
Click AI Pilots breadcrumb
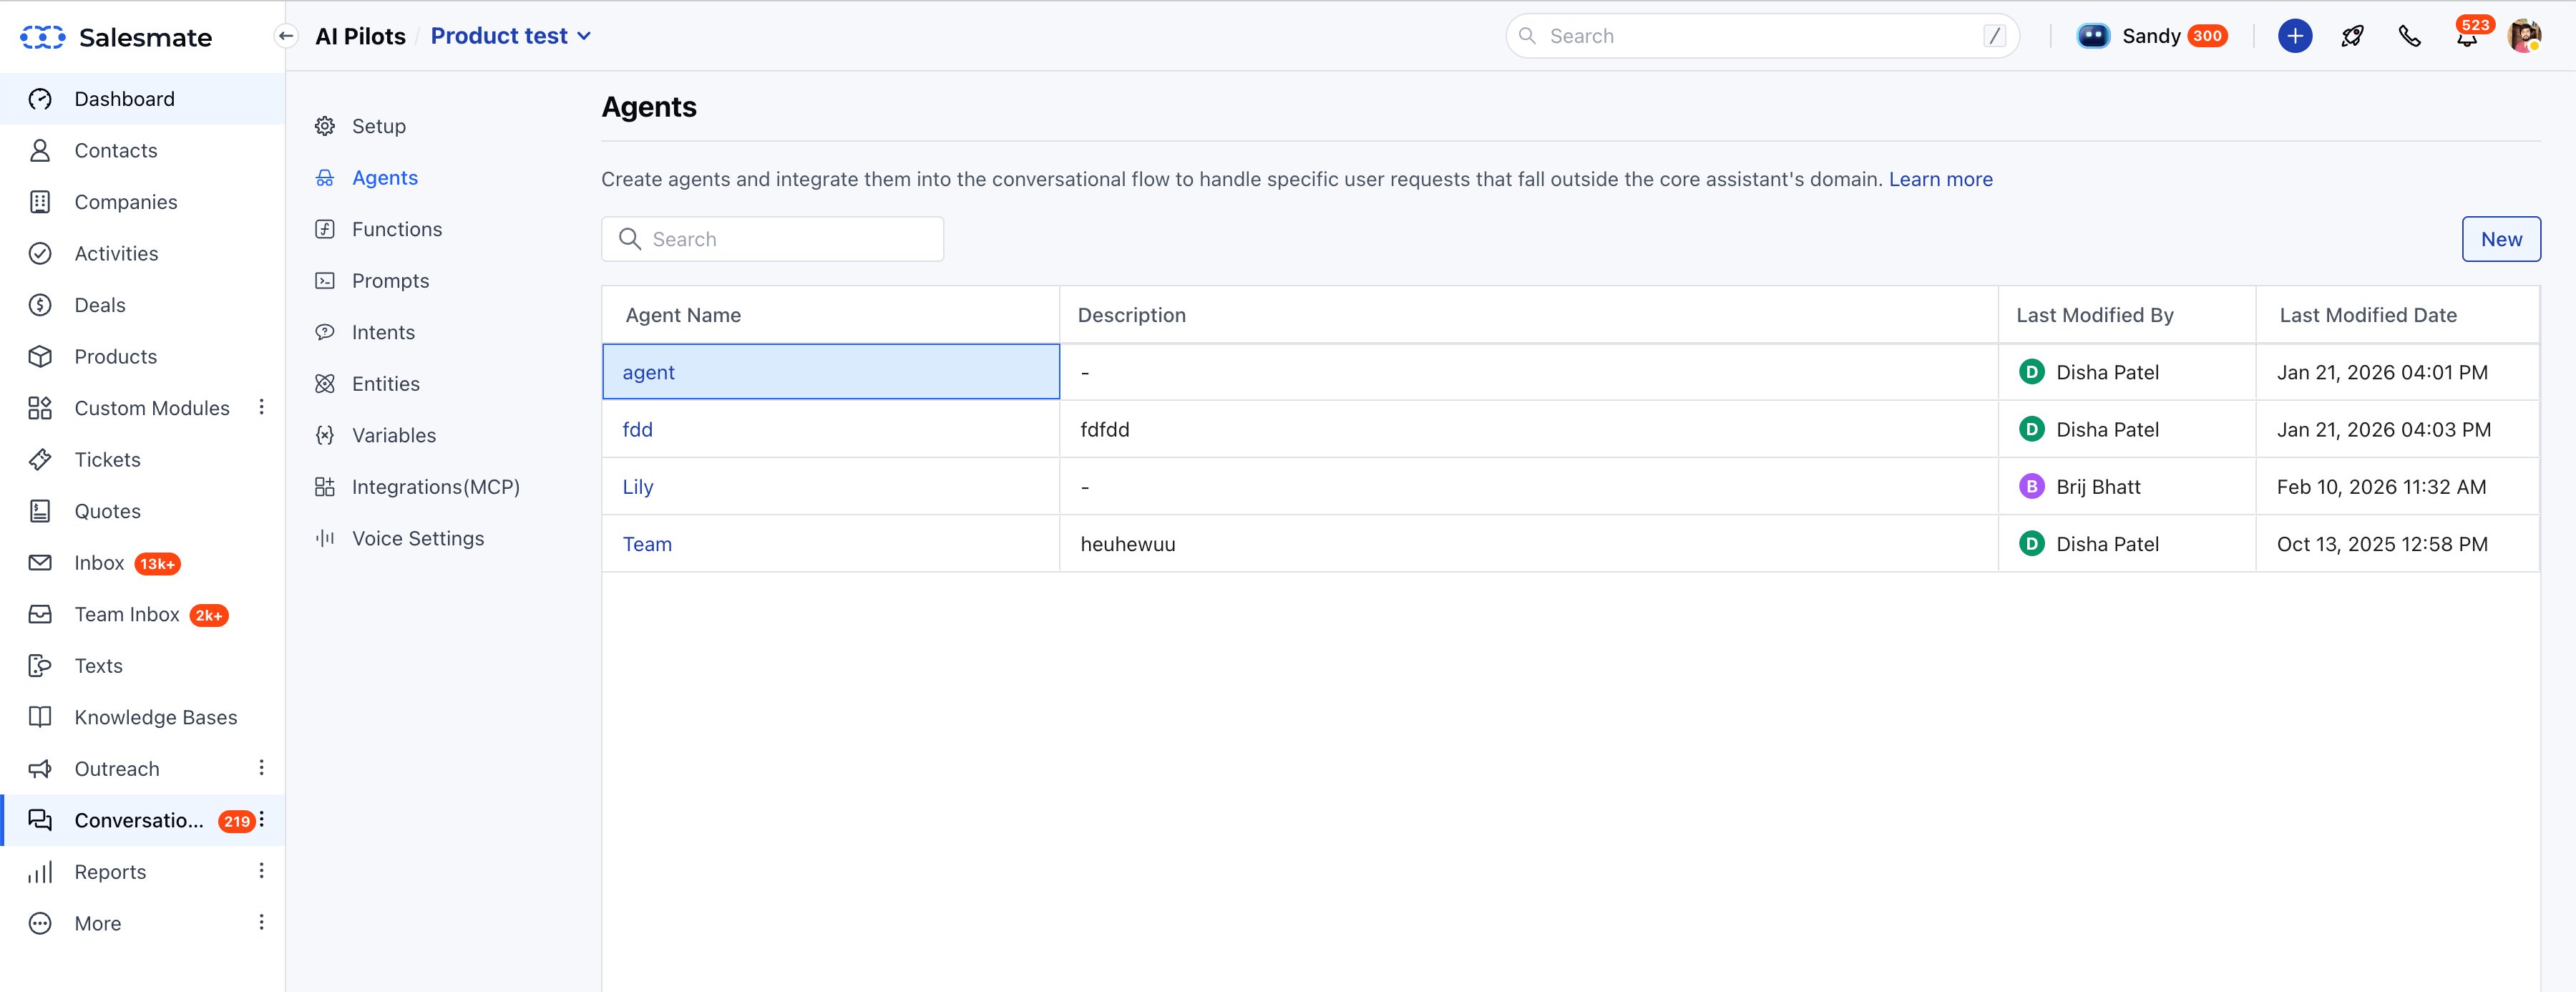coord(360,36)
